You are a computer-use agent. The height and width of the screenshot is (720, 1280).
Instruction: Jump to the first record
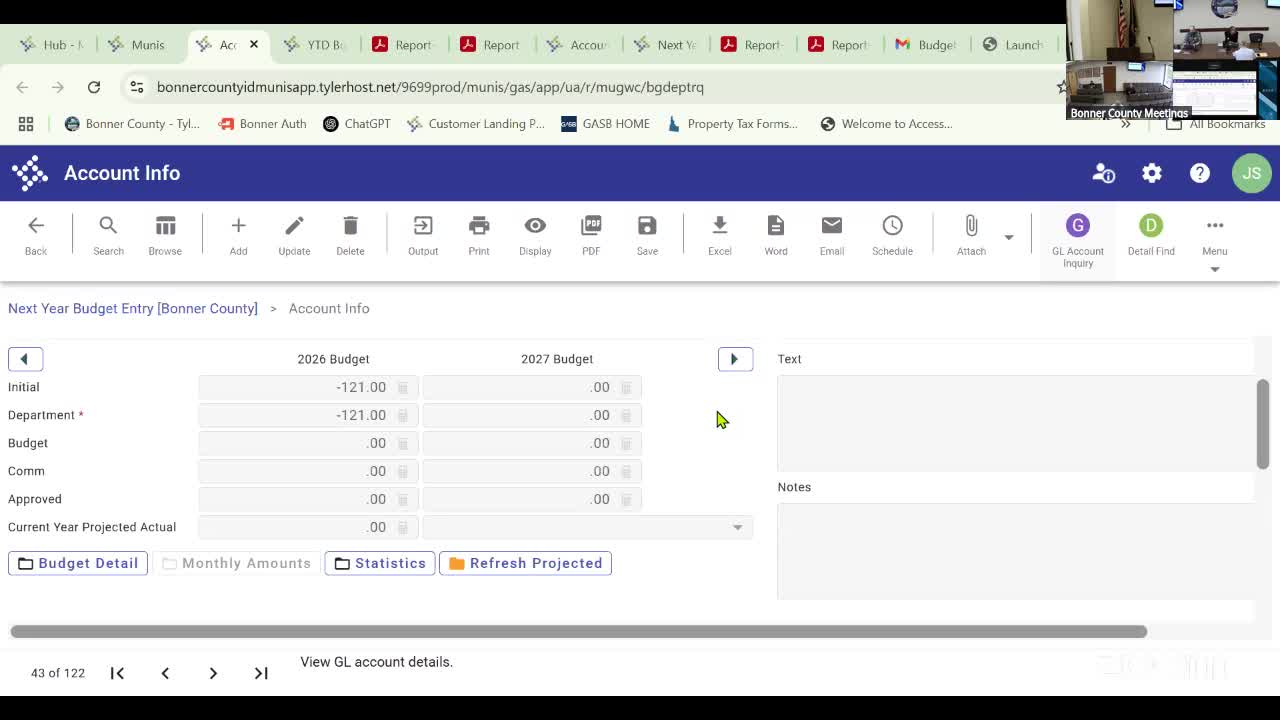(117, 673)
